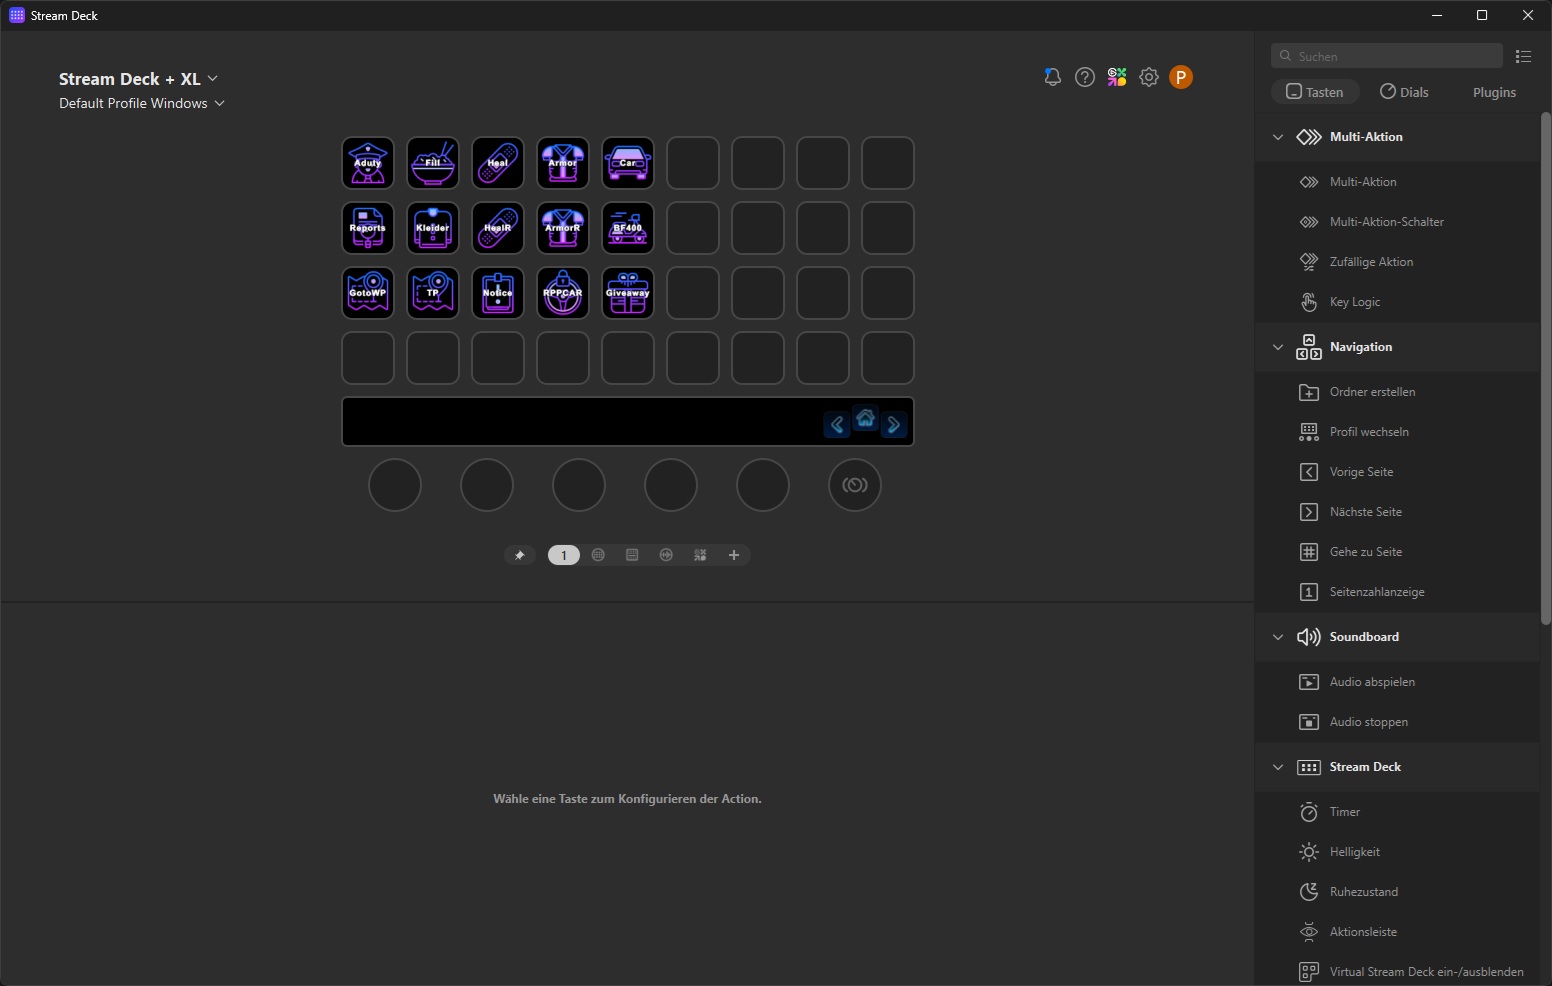Click the home icon on the touch strip
Image resolution: width=1552 pixels, height=986 pixels.
[866, 419]
